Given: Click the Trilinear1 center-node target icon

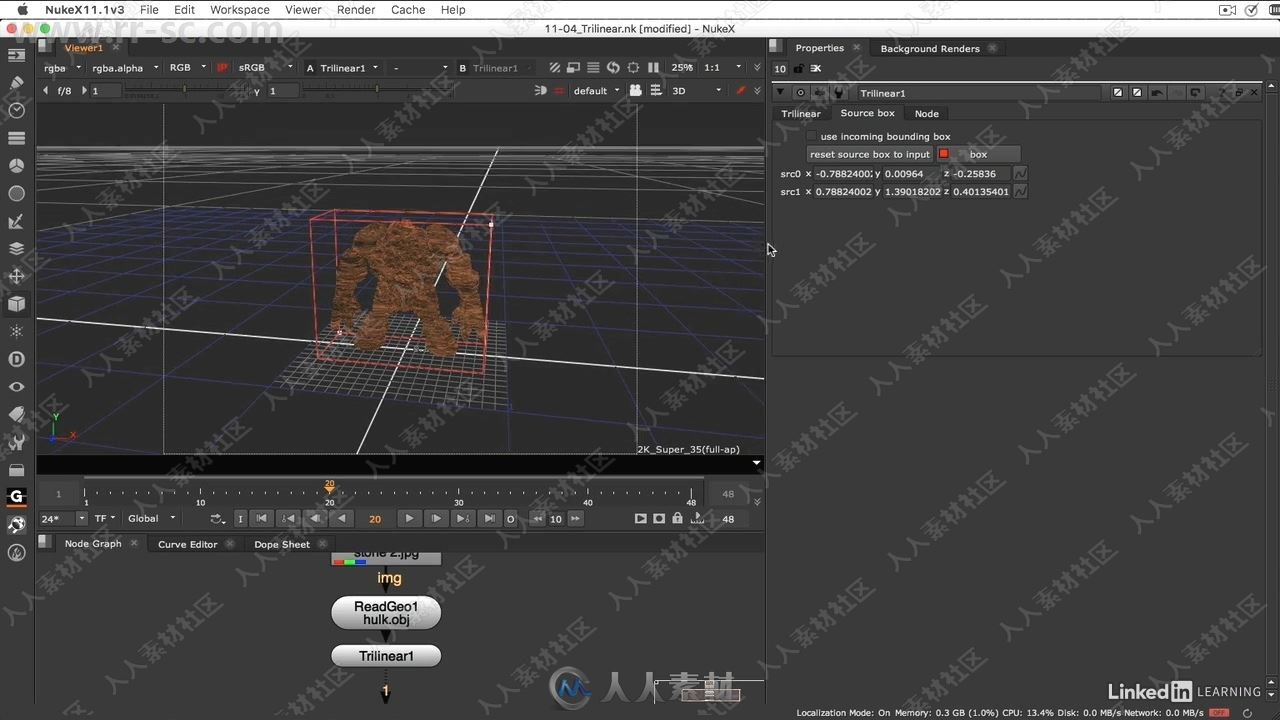Looking at the screenshot, I should point(800,93).
